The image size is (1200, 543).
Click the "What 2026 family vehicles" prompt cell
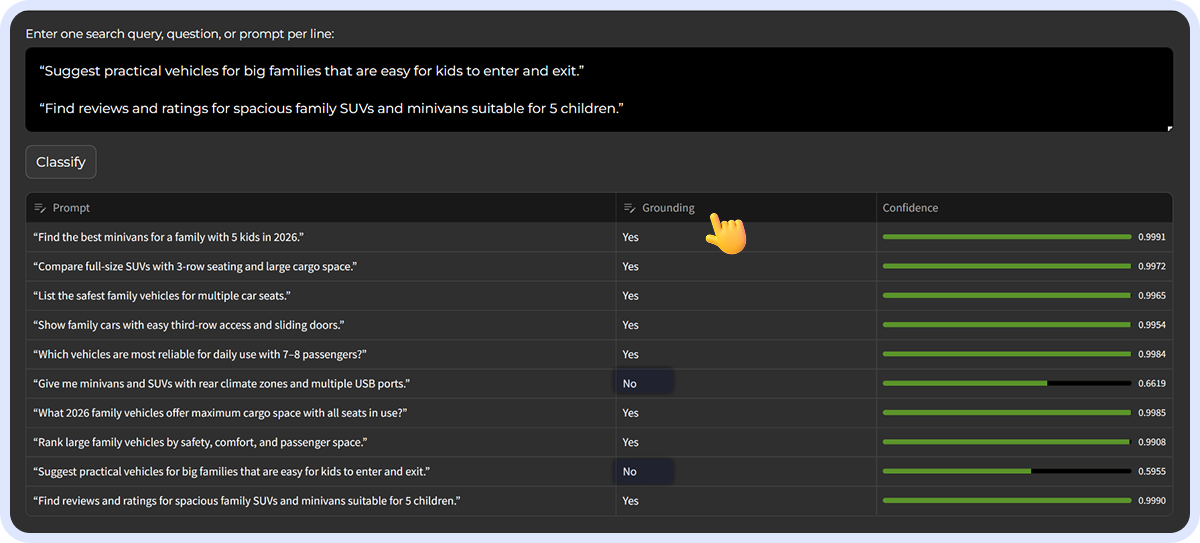[x=220, y=412]
